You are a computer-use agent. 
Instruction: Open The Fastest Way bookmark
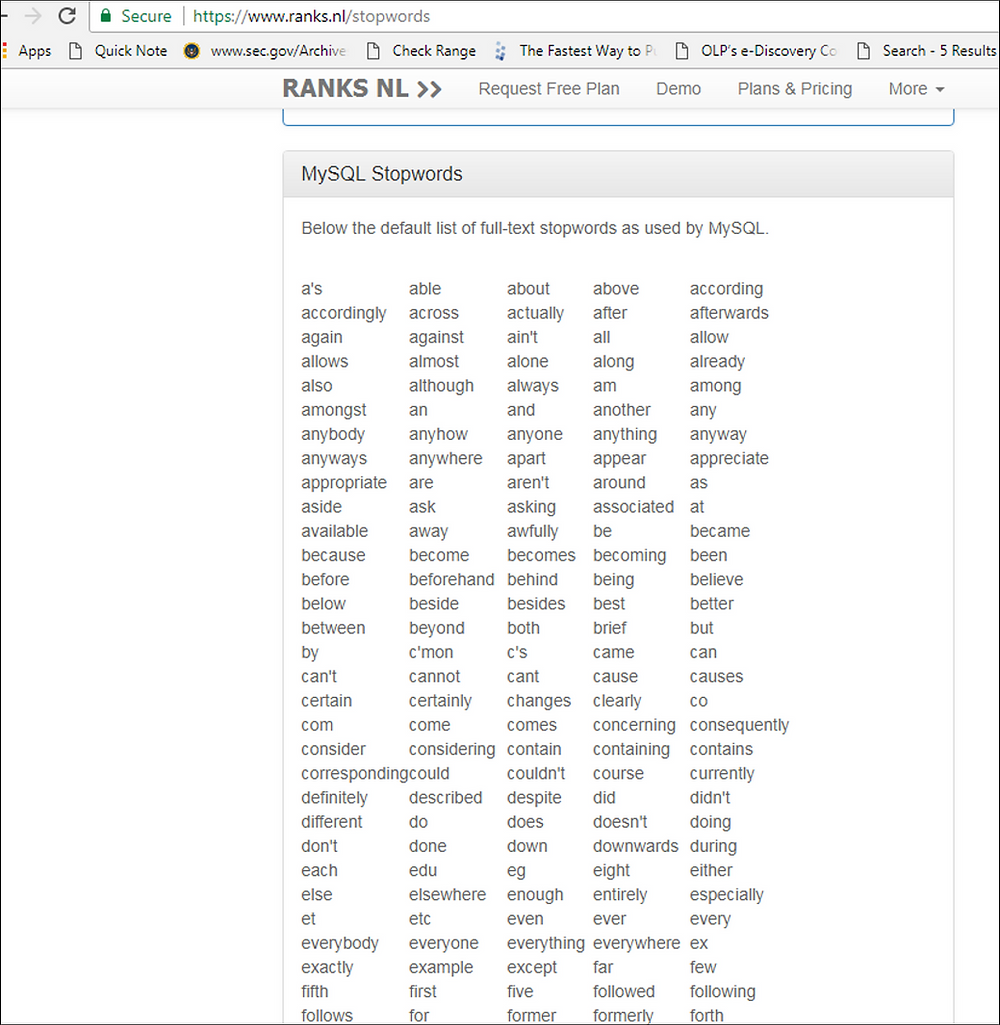[575, 51]
